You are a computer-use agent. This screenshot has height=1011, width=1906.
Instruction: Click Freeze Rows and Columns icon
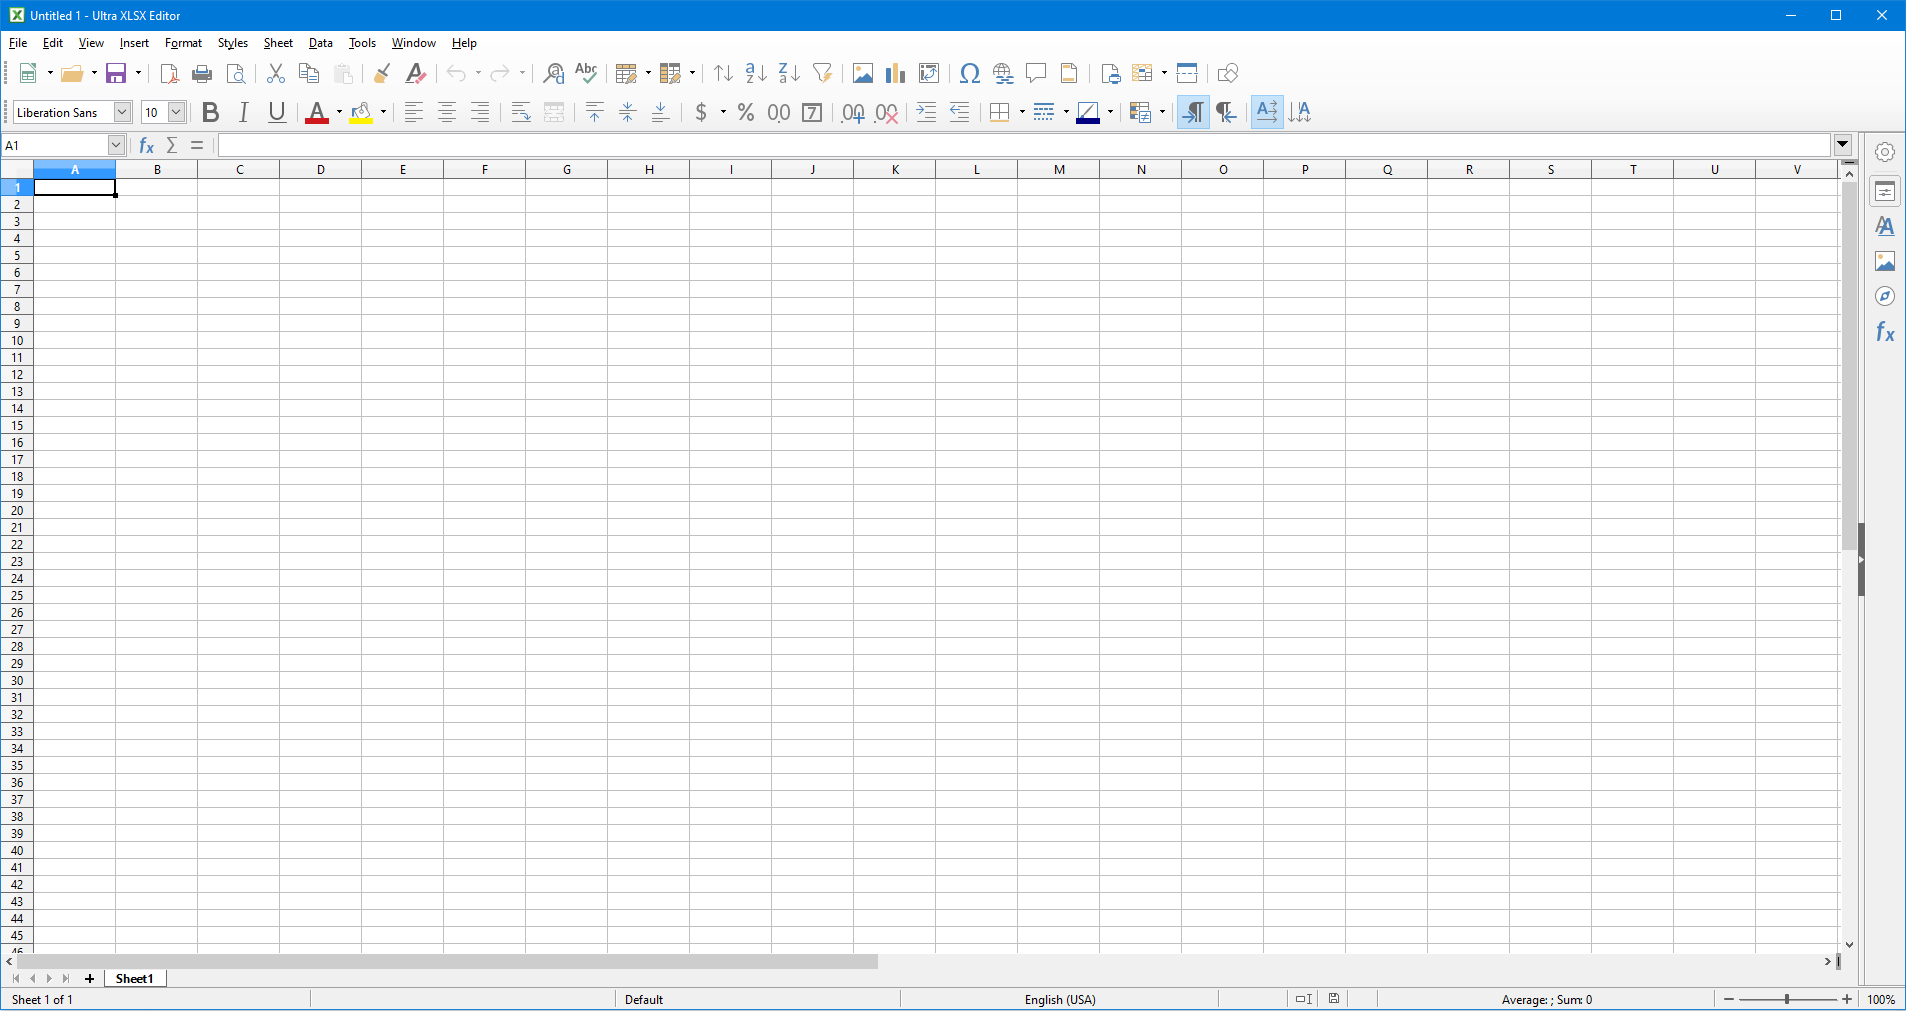coord(1142,73)
